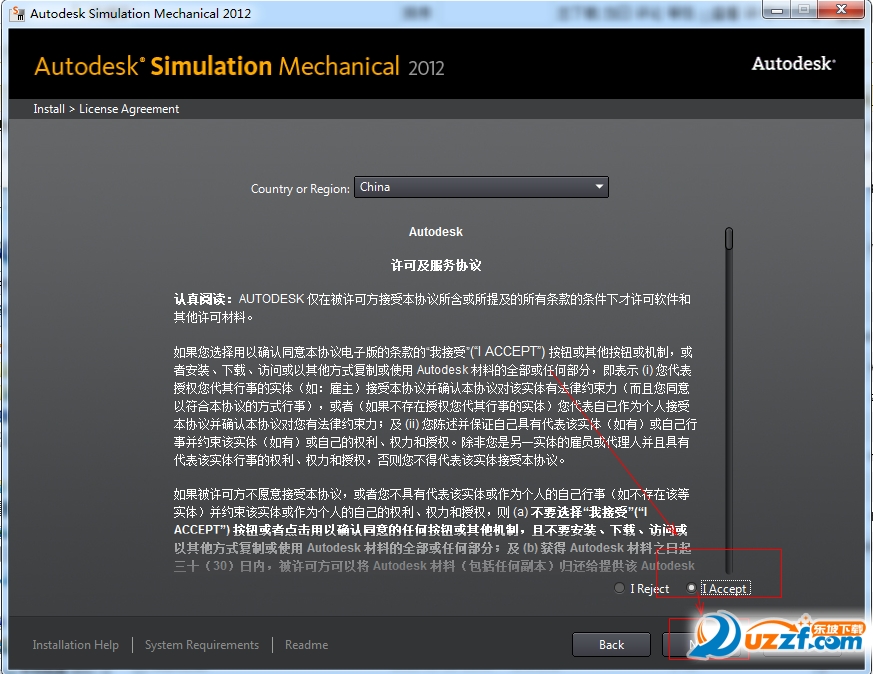The height and width of the screenshot is (674, 873).
Task: Click the license agreement scrollbar thumb
Action: coord(729,238)
